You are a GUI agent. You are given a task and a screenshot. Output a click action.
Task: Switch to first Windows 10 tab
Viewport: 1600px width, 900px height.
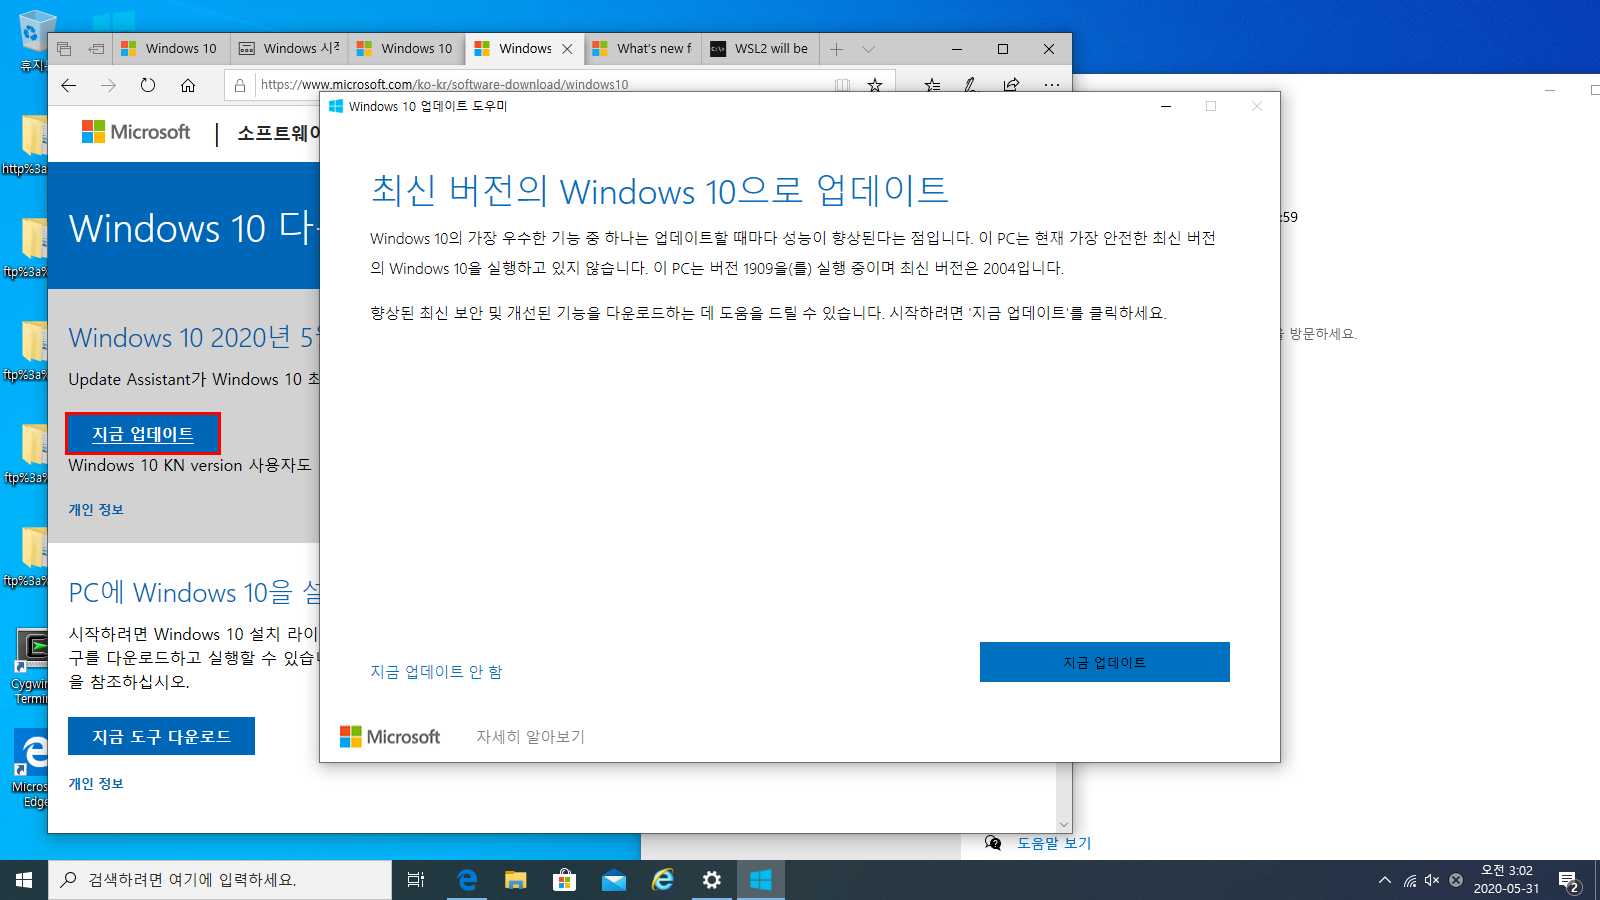171,48
